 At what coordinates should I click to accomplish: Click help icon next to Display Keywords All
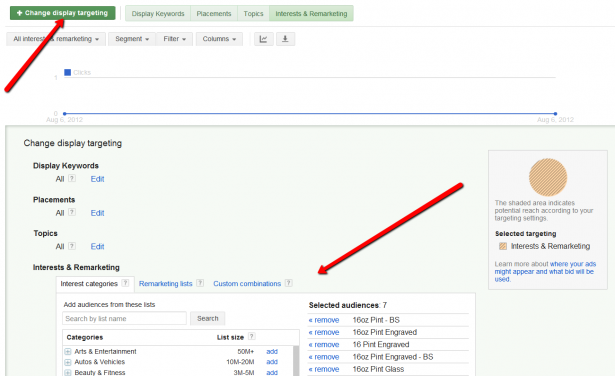(x=72, y=178)
